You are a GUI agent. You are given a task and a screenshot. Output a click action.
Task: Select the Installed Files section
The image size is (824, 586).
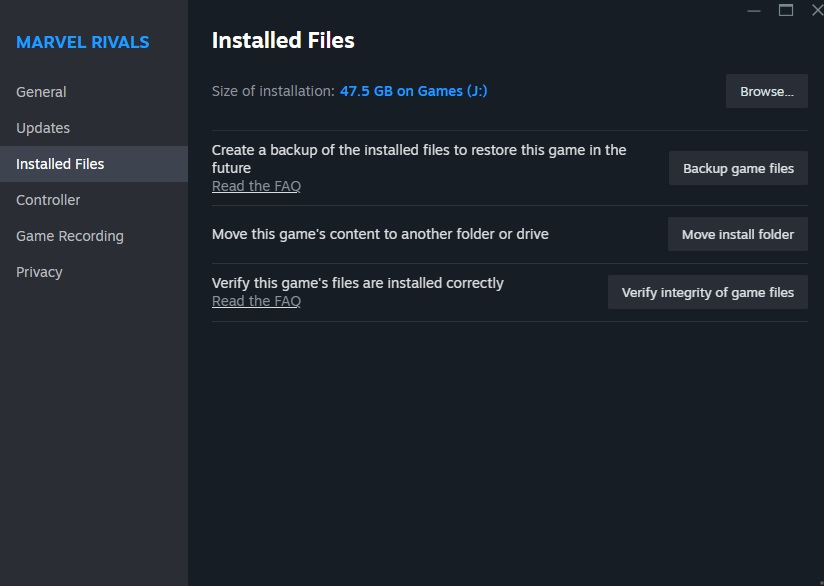click(60, 163)
